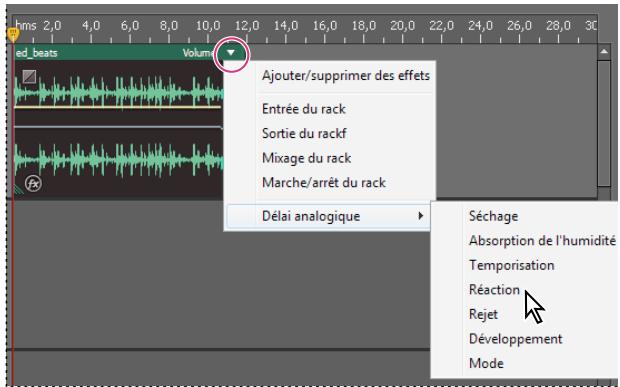Select Absorption de l'humidité
Viewport: 620px width, 387px height.
(x=542, y=241)
